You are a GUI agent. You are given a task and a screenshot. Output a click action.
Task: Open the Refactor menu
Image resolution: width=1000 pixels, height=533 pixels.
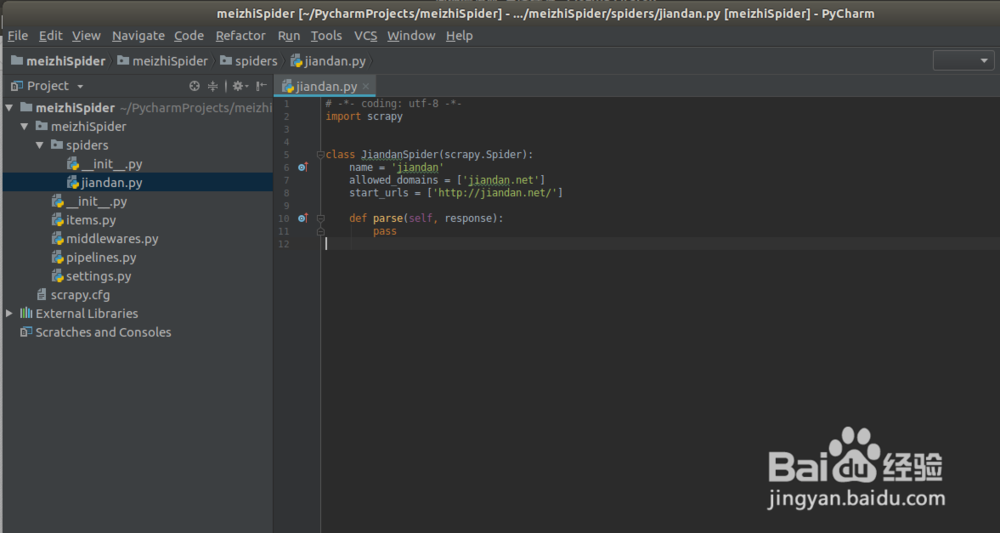tap(240, 36)
